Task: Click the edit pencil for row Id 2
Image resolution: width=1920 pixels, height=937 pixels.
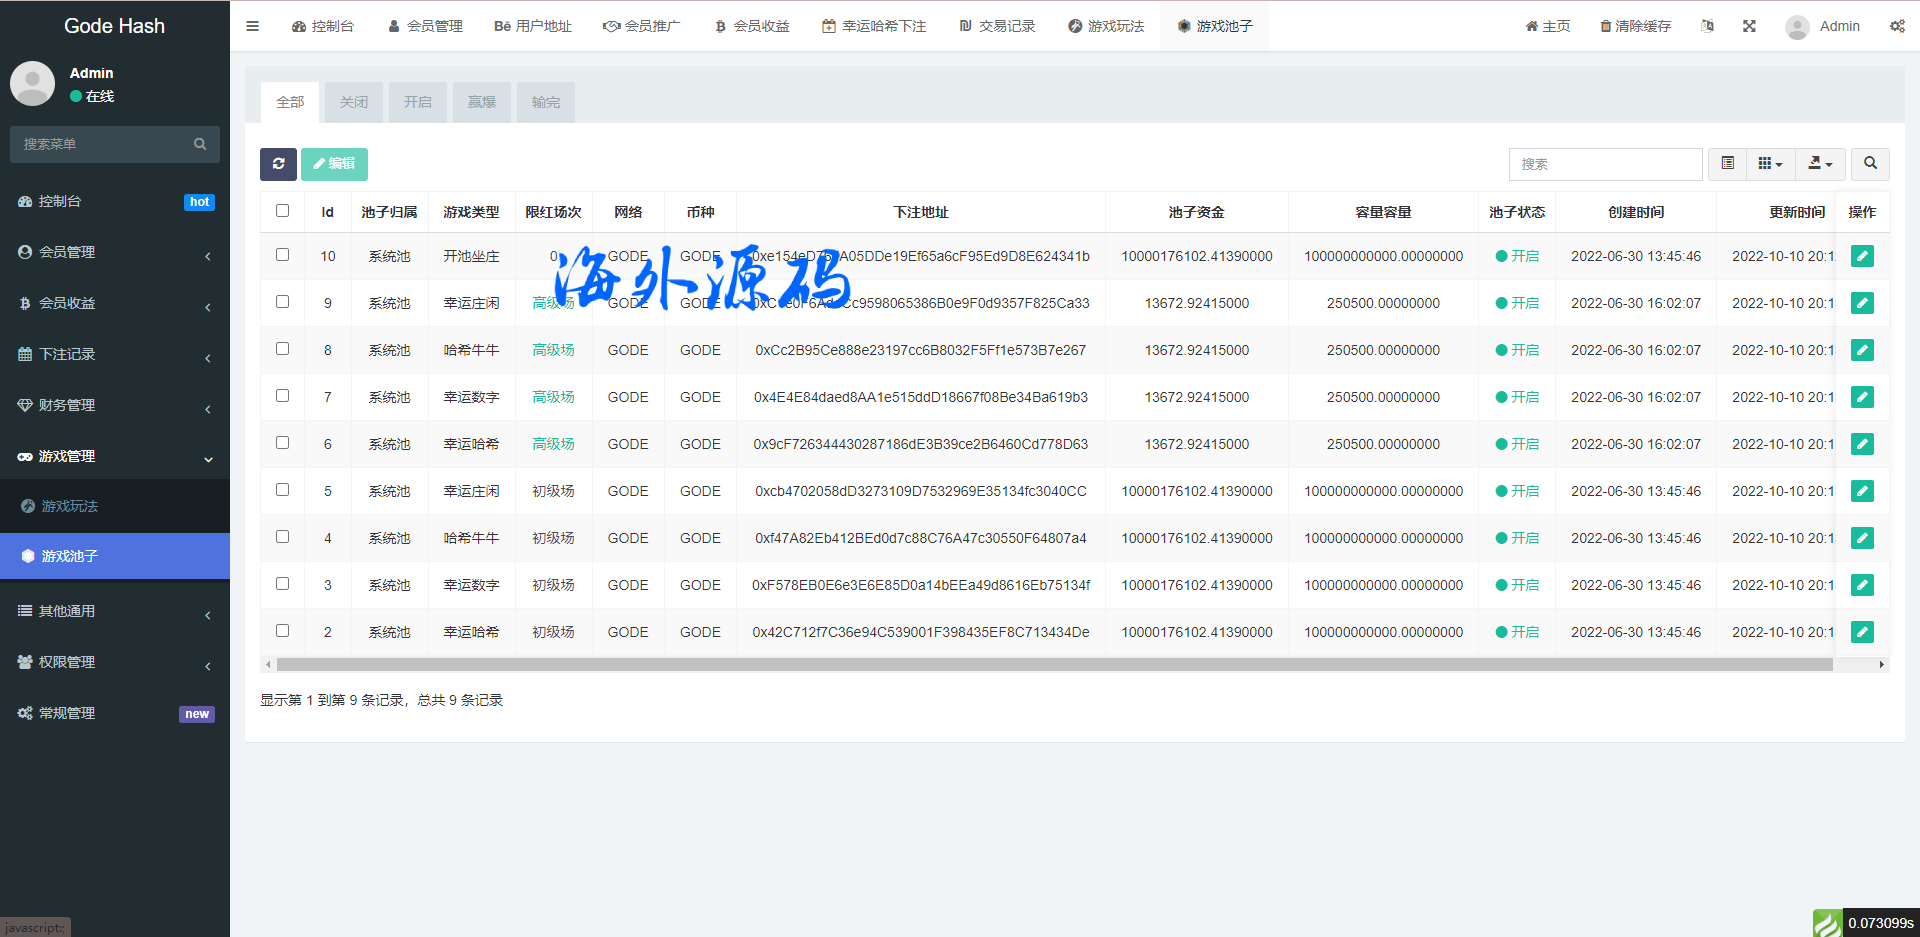Action: tap(1861, 632)
